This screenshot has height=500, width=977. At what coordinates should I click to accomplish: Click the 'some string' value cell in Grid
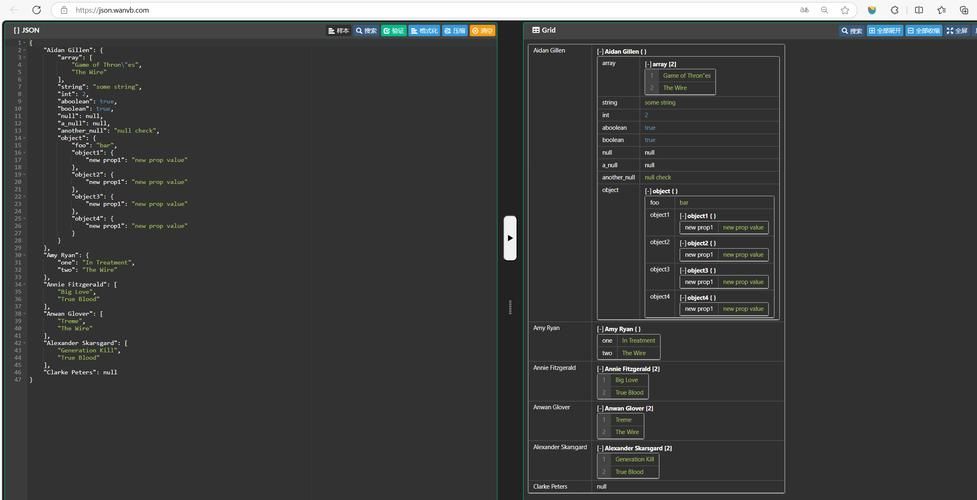tap(660, 102)
